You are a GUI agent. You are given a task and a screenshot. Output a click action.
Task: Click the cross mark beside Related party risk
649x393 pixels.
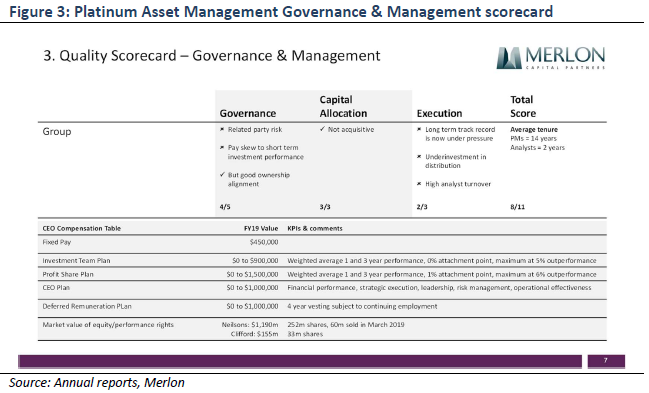pos(222,130)
